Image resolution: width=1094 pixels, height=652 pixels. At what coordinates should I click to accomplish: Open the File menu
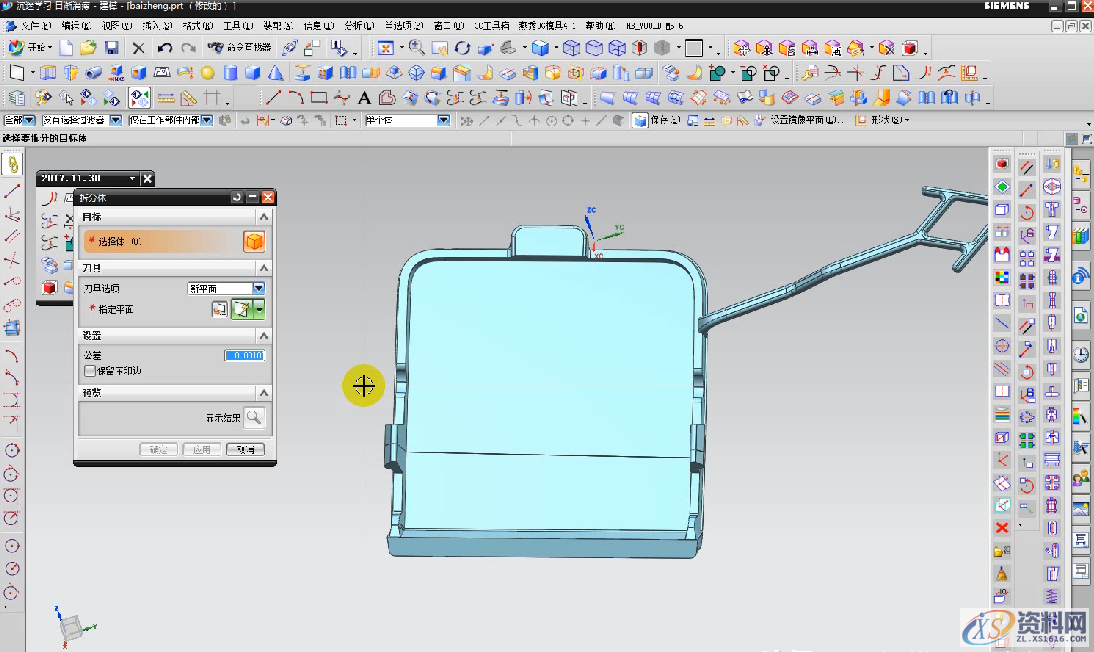(35, 25)
